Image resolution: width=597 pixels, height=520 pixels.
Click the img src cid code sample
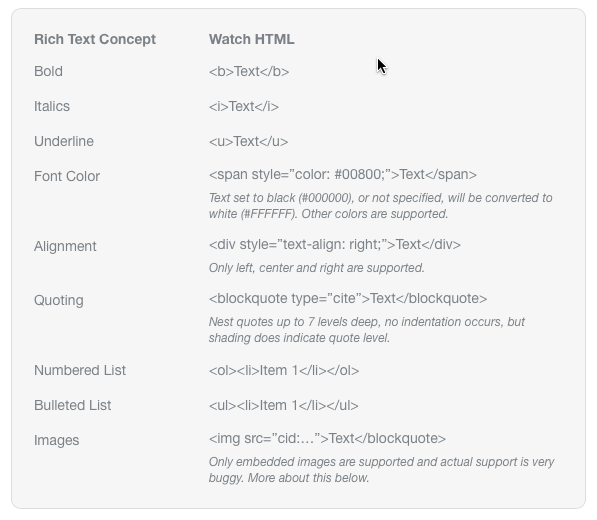point(327,439)
